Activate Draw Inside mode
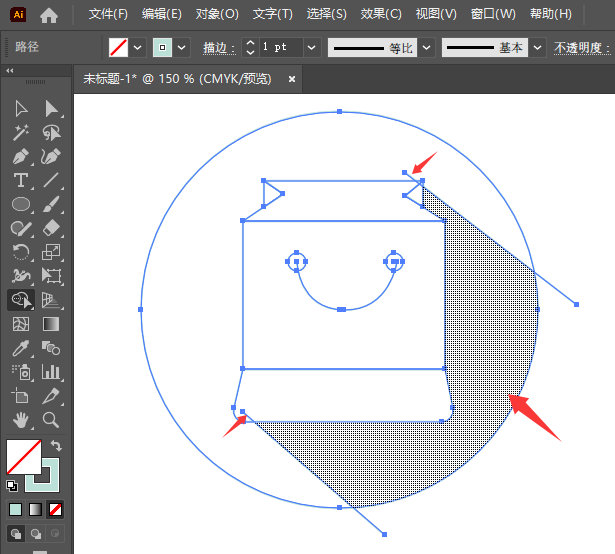Viewport: 615px width, 554px height. click(x=55, y=534)
